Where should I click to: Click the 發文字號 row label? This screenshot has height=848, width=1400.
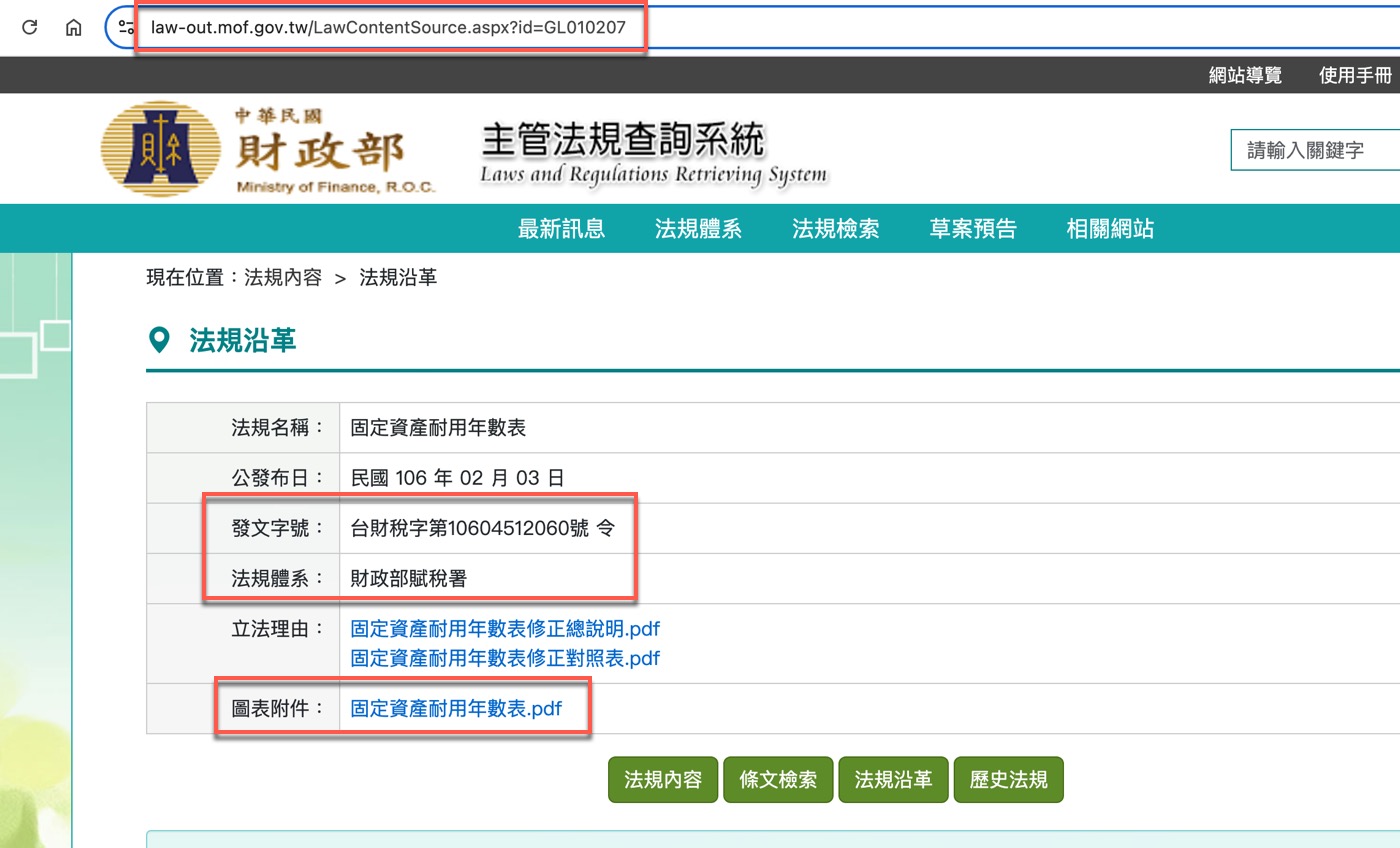(x=278, y=528)
